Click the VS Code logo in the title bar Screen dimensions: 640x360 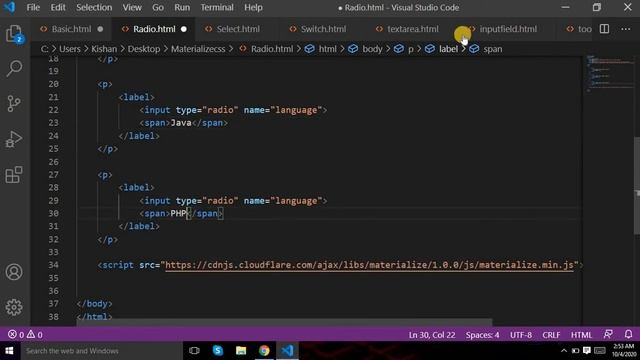9,7
